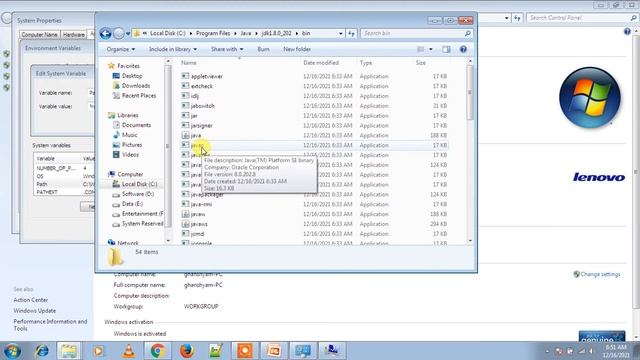Image resolution: width=640 pixels, height=360 pixels.
Task: Select the jabswitch file icon
Action: [185, 105]
